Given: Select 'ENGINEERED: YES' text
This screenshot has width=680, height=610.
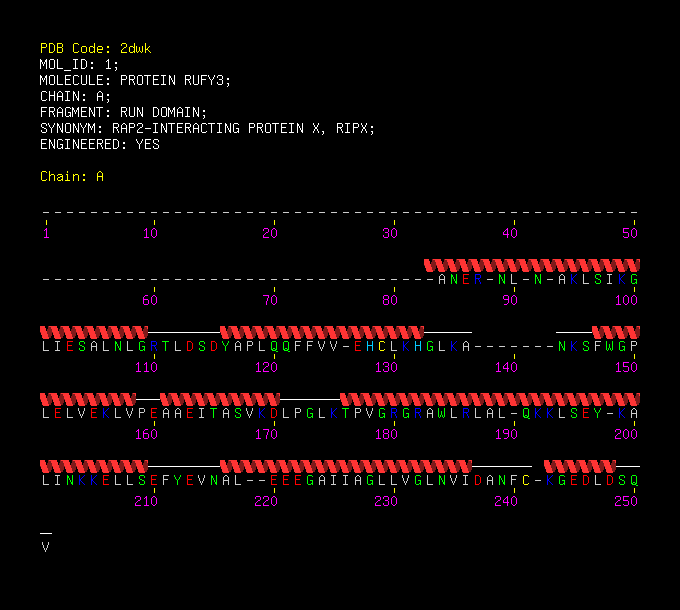Looking at the screenshot, I should pos(100,144).
